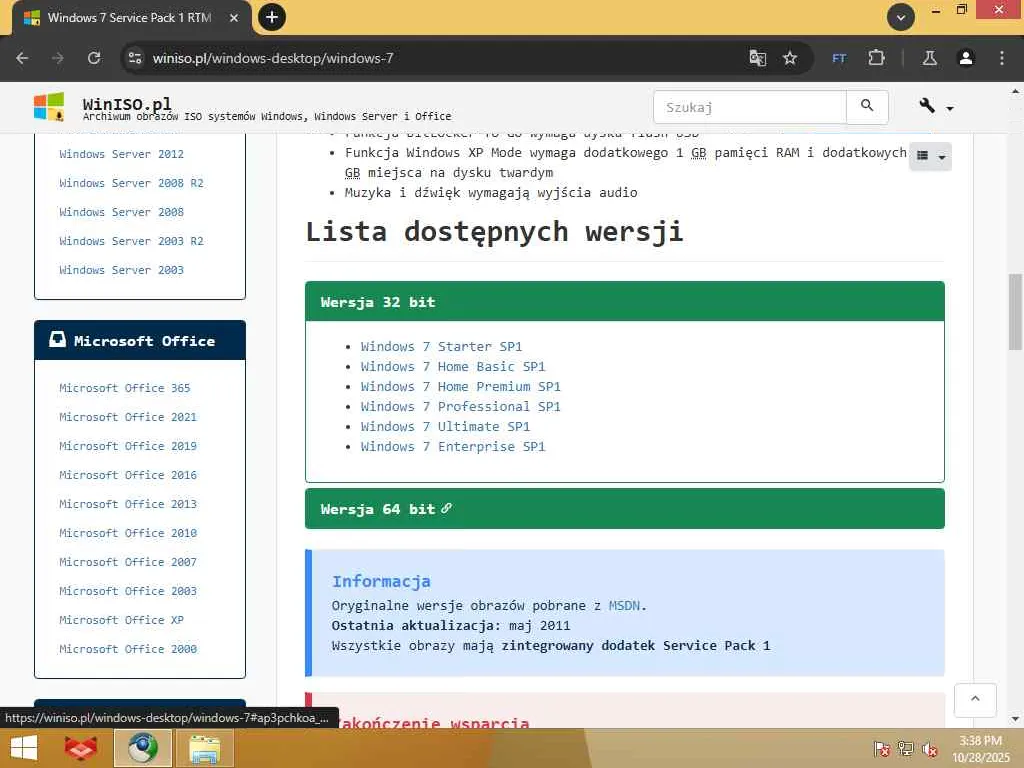This screenshot has height=768, width=1024.
Task: Open Microsoft Office 2019 link
Action: pos(128,446)
